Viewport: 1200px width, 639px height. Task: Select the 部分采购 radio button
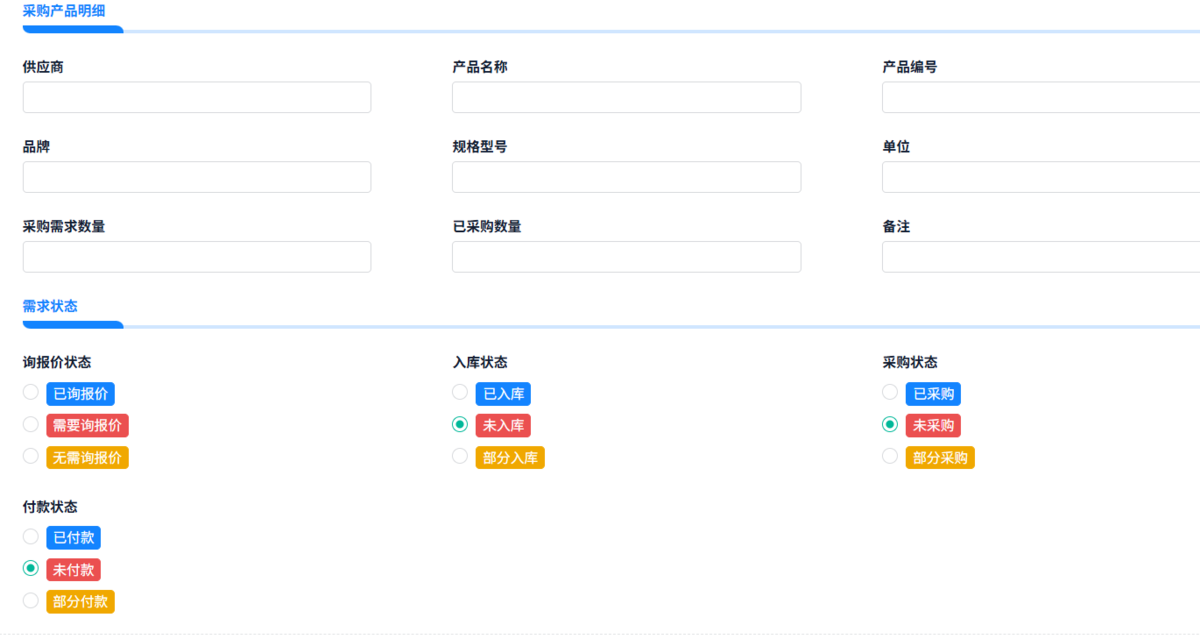tap(890, 456)
